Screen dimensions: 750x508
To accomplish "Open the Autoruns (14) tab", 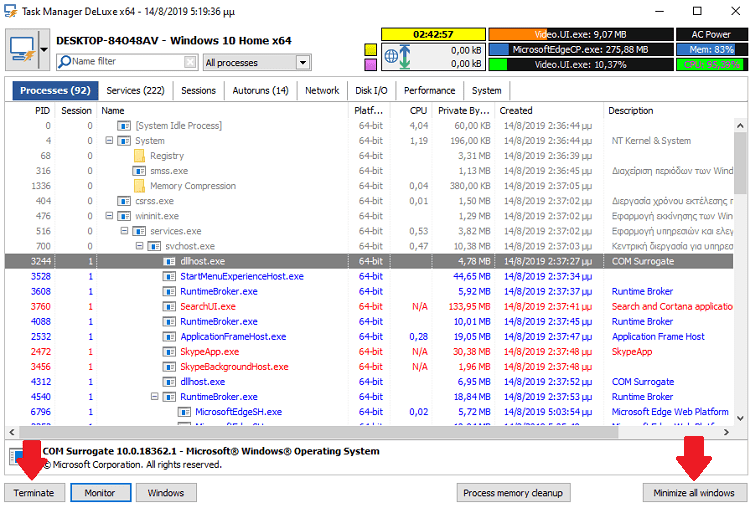I will pyautogui.click(x=261, y=90).
